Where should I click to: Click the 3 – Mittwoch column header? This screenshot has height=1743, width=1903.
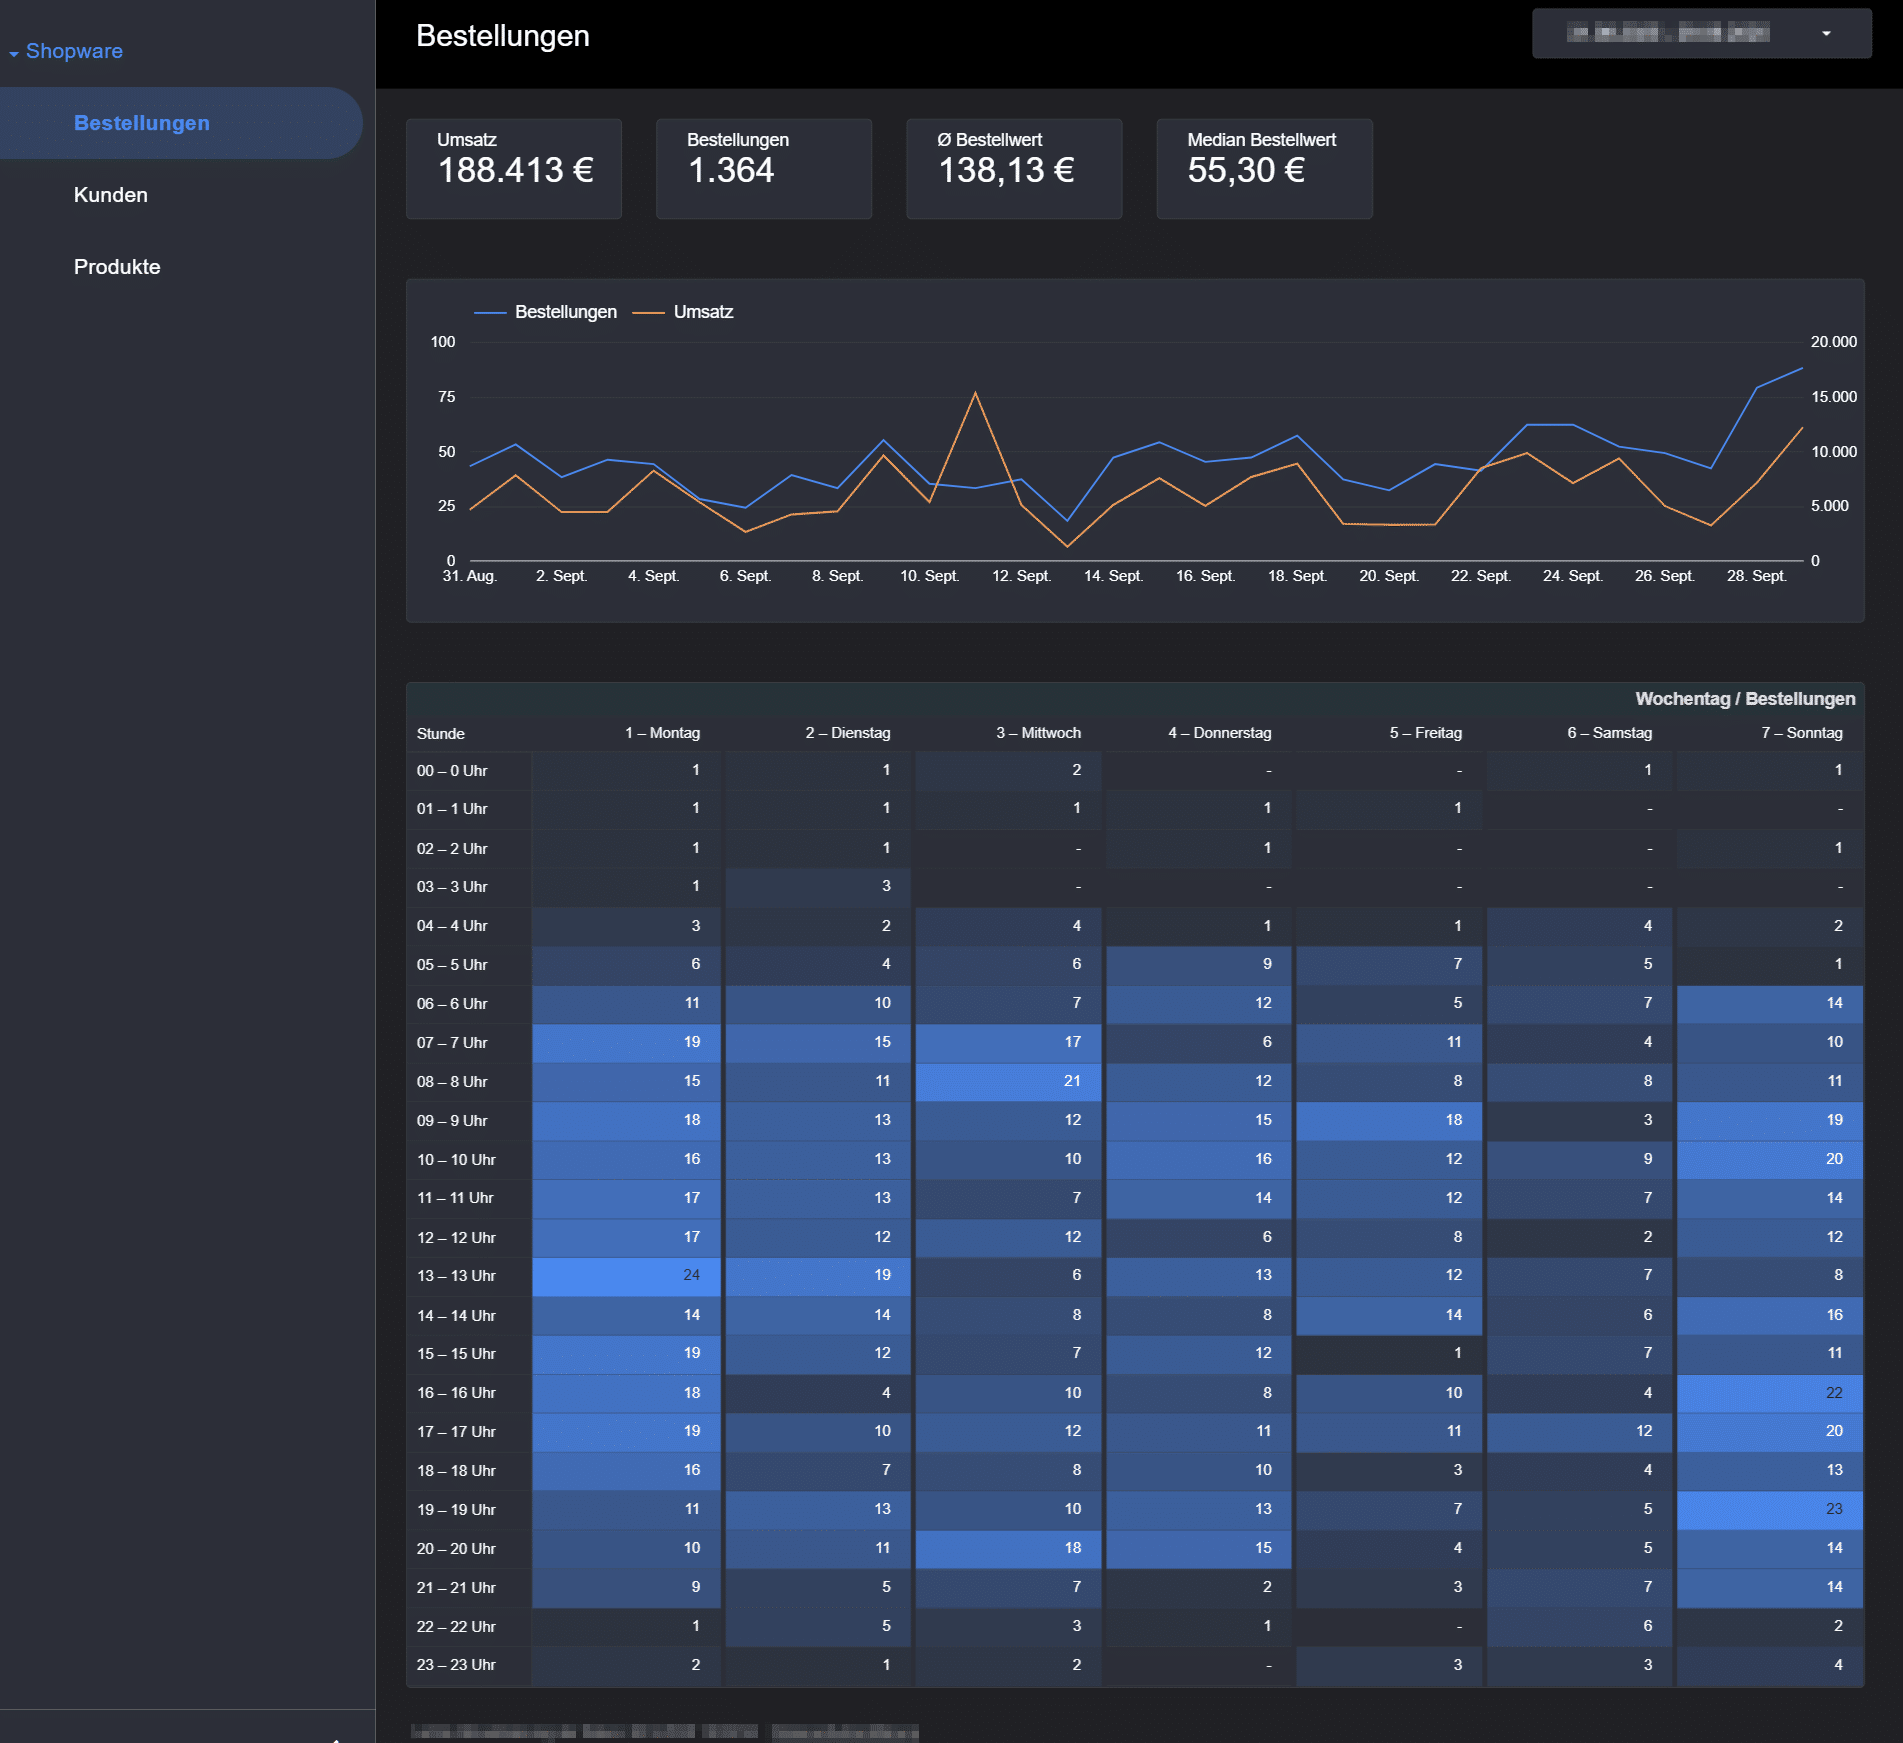coord(1038,733)
